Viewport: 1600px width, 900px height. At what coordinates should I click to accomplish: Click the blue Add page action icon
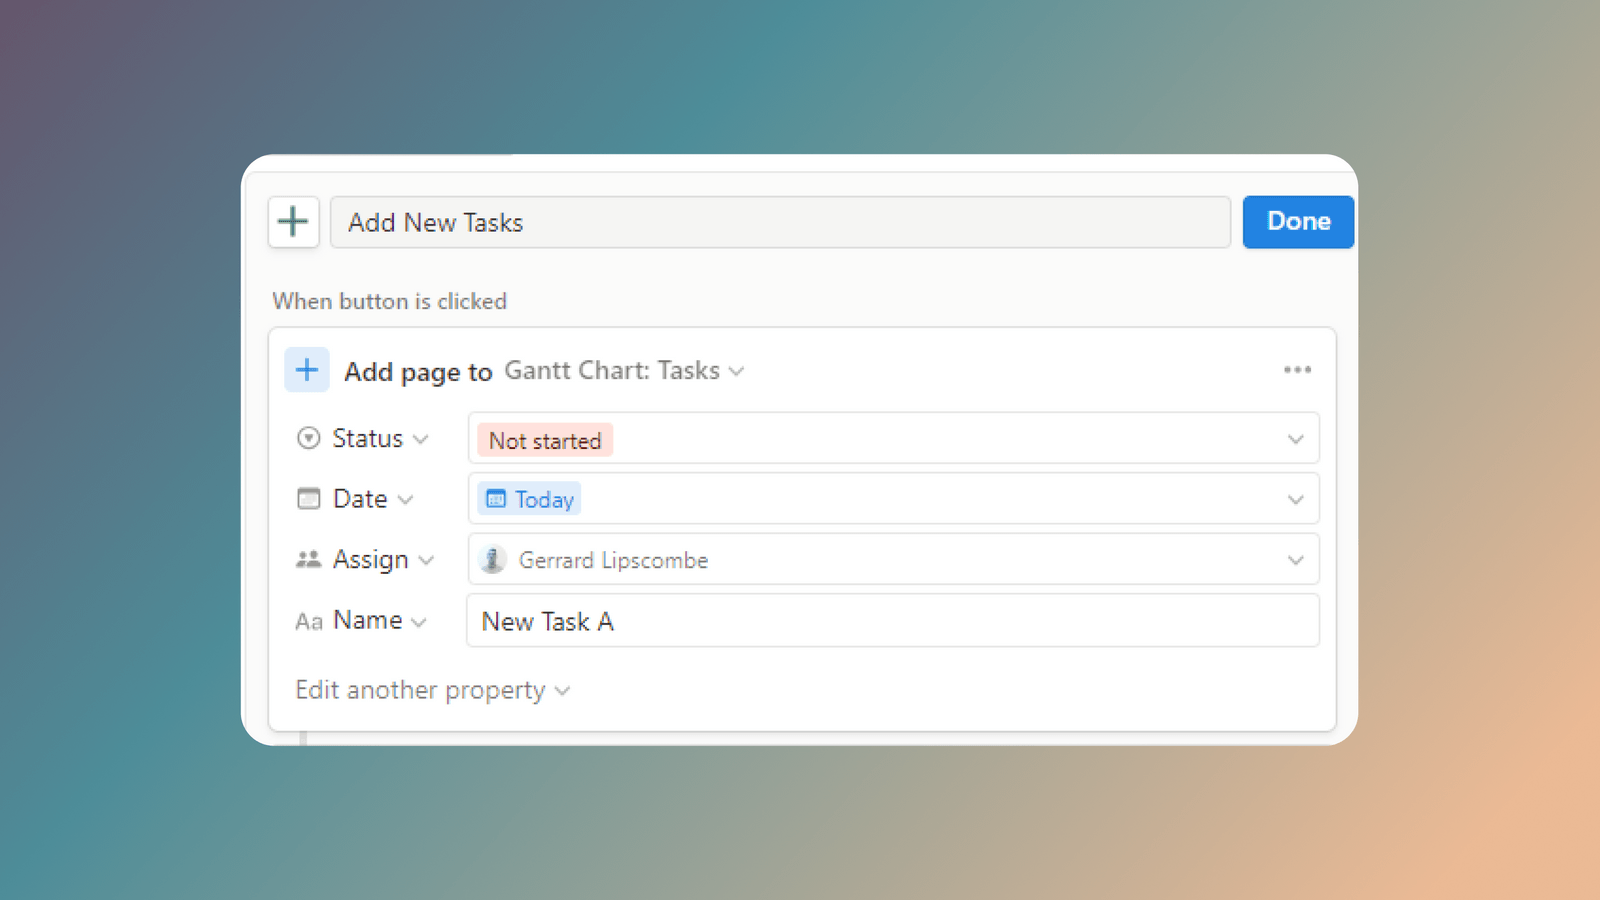tap(307, 369)
